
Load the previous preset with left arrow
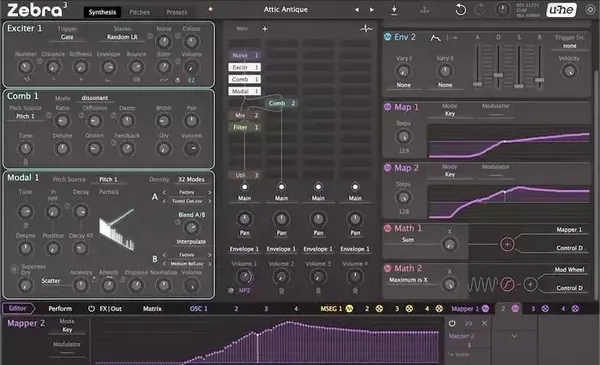pyautogui.click(x=357, y=10)
